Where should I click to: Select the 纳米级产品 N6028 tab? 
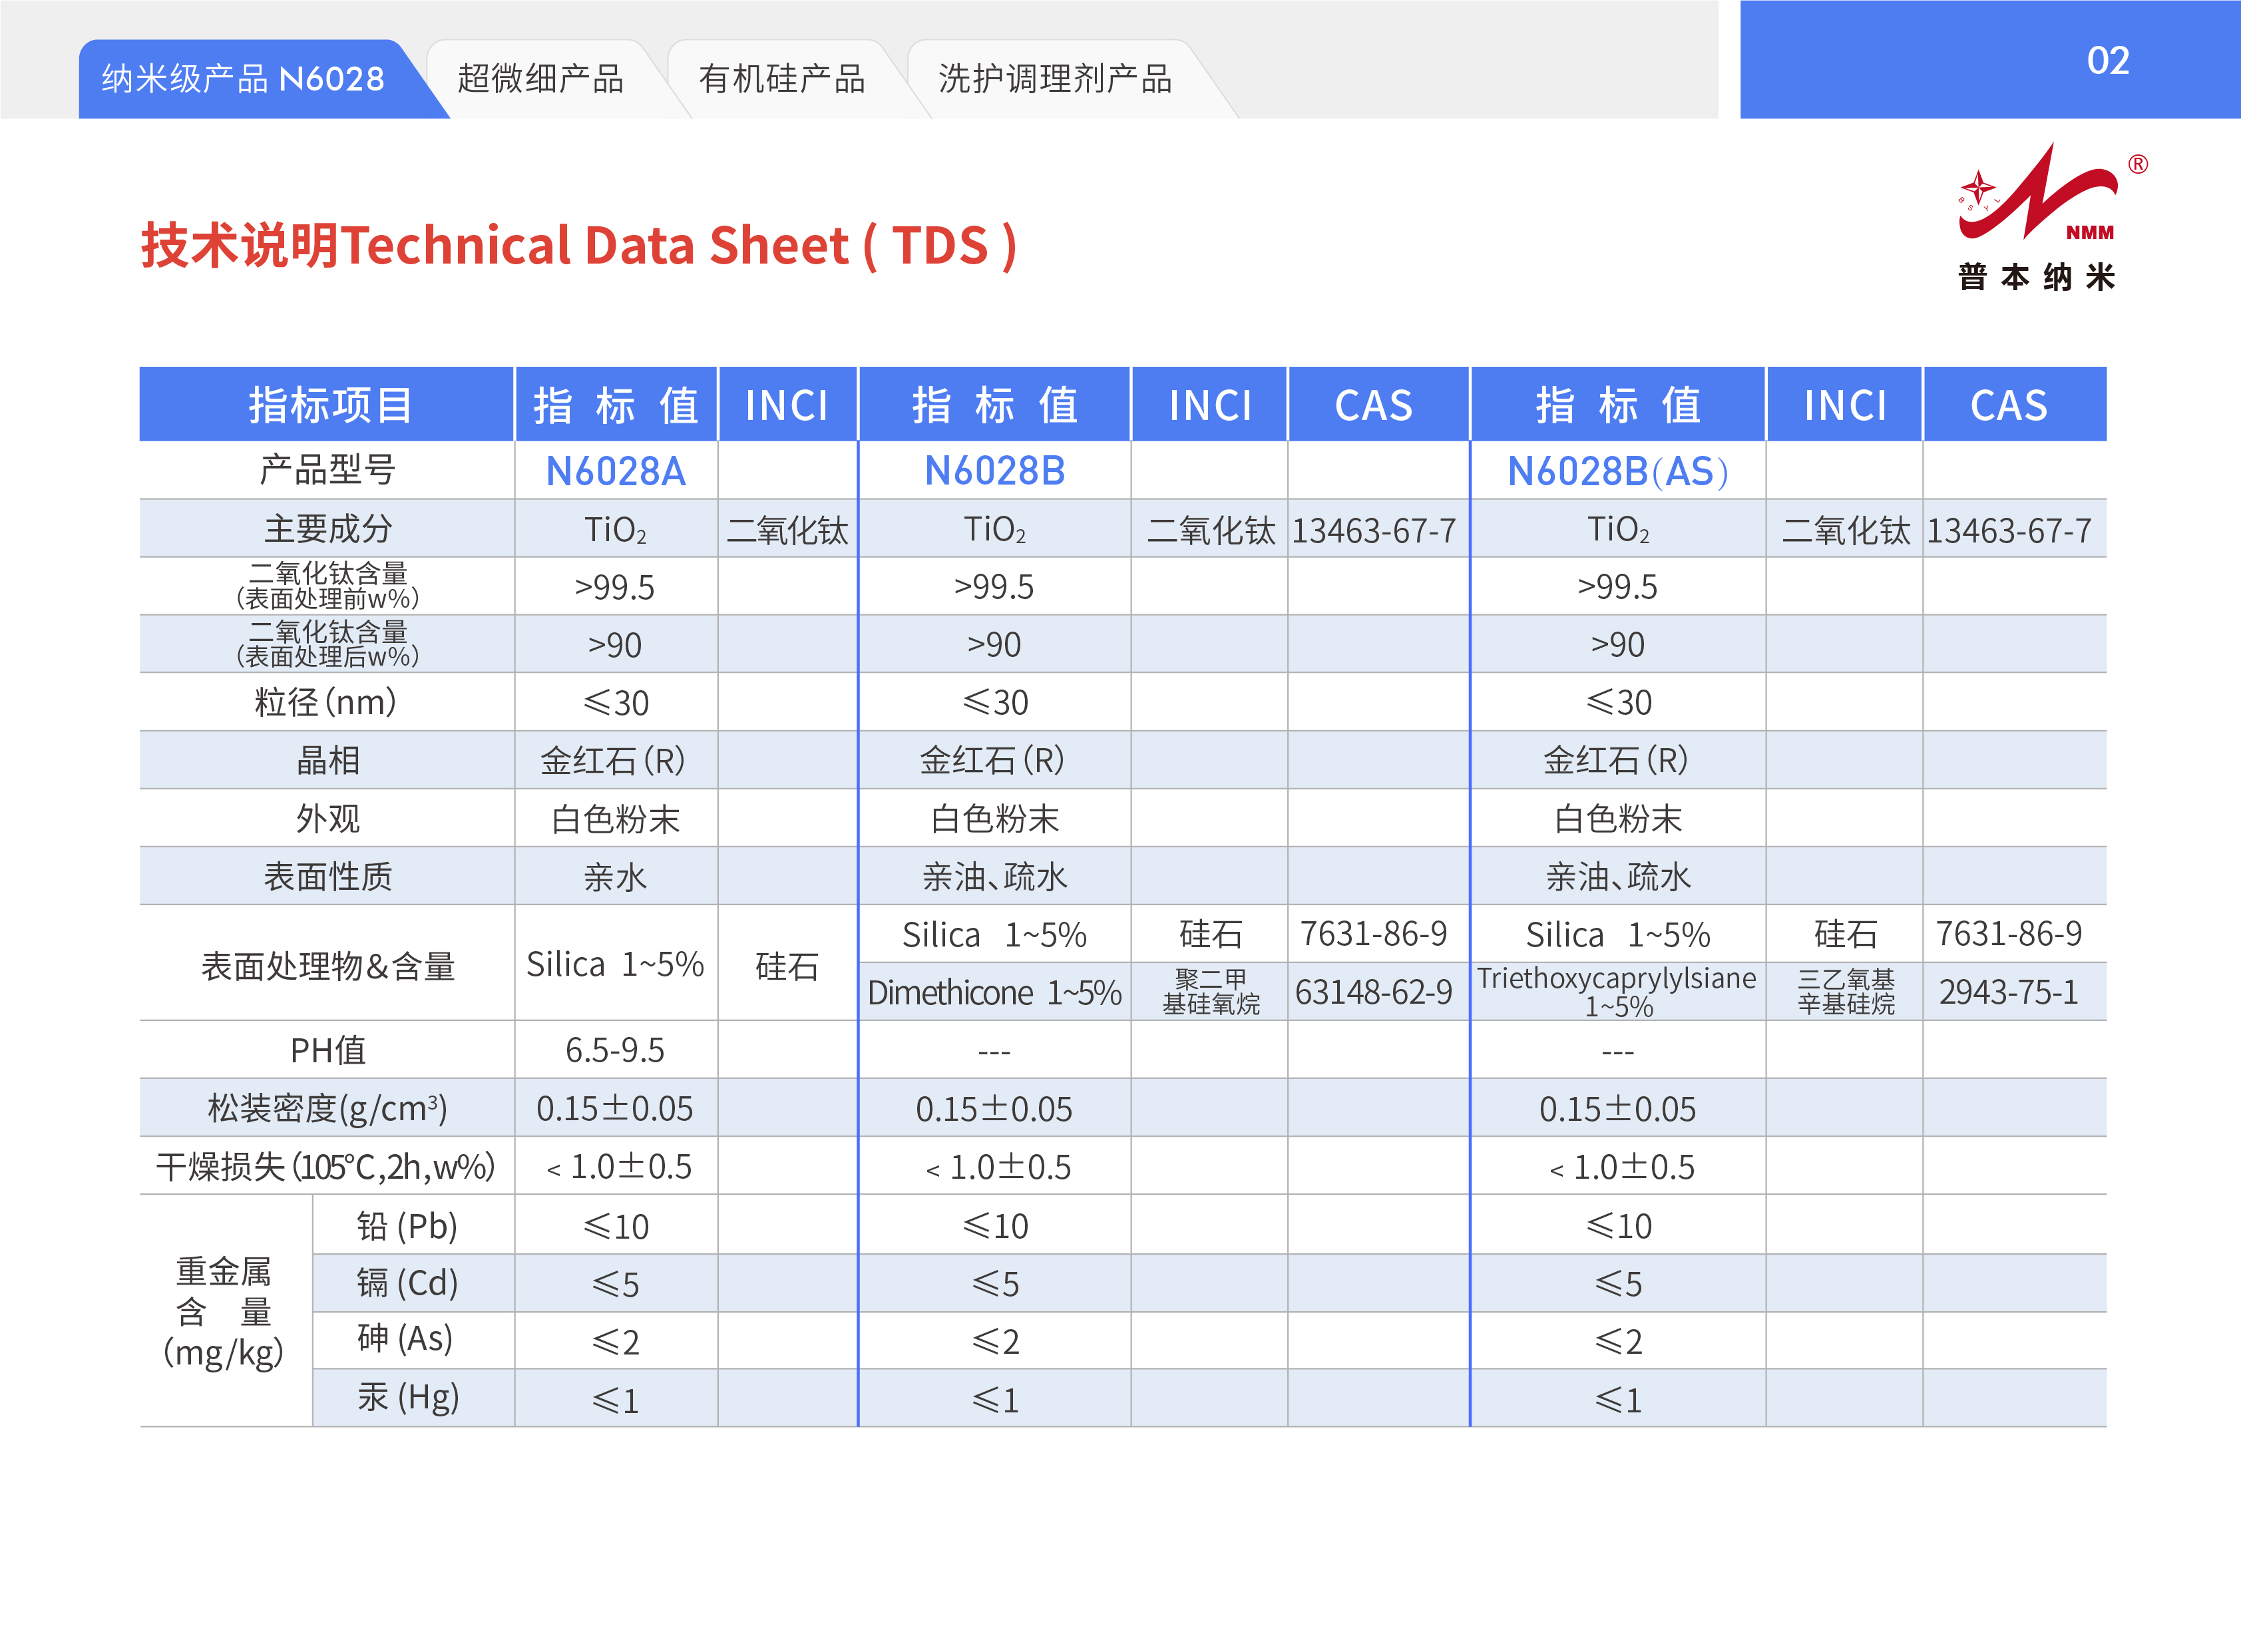click(243, 79)
